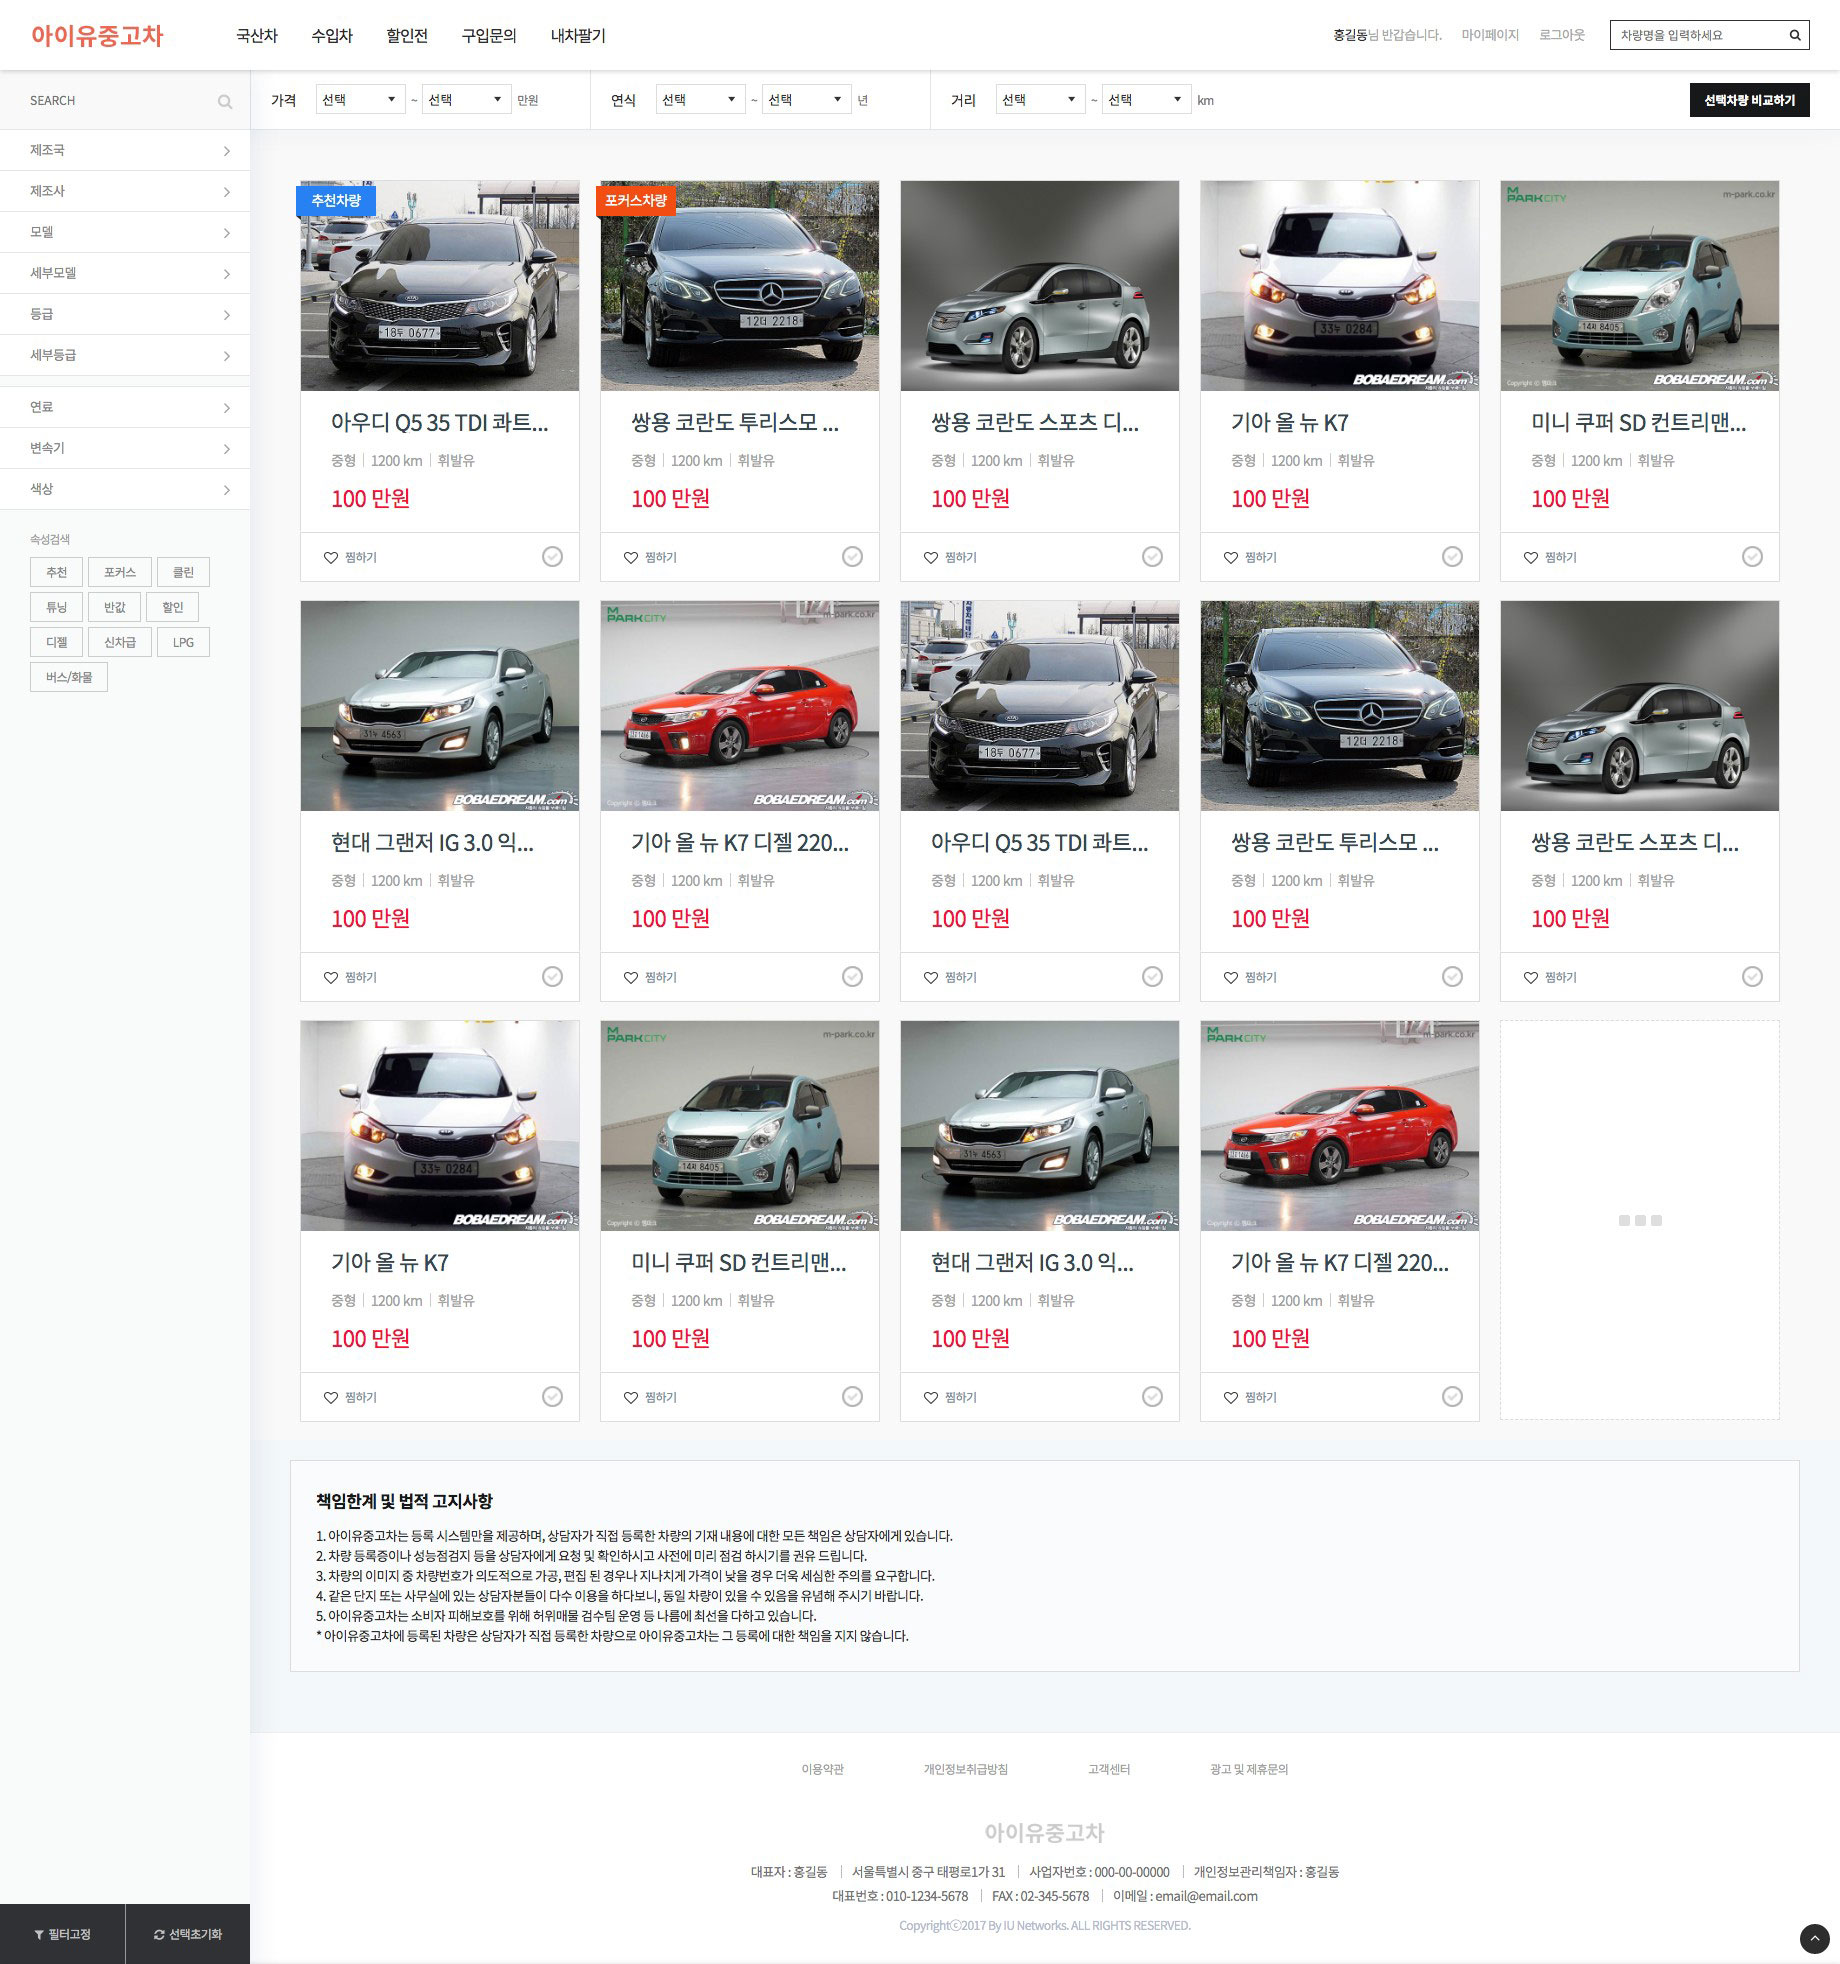The image size is (1840, 1964).
Task: Click the 아이유중고차 header logo
Action: pyautogui.click(x=97, y=36)
